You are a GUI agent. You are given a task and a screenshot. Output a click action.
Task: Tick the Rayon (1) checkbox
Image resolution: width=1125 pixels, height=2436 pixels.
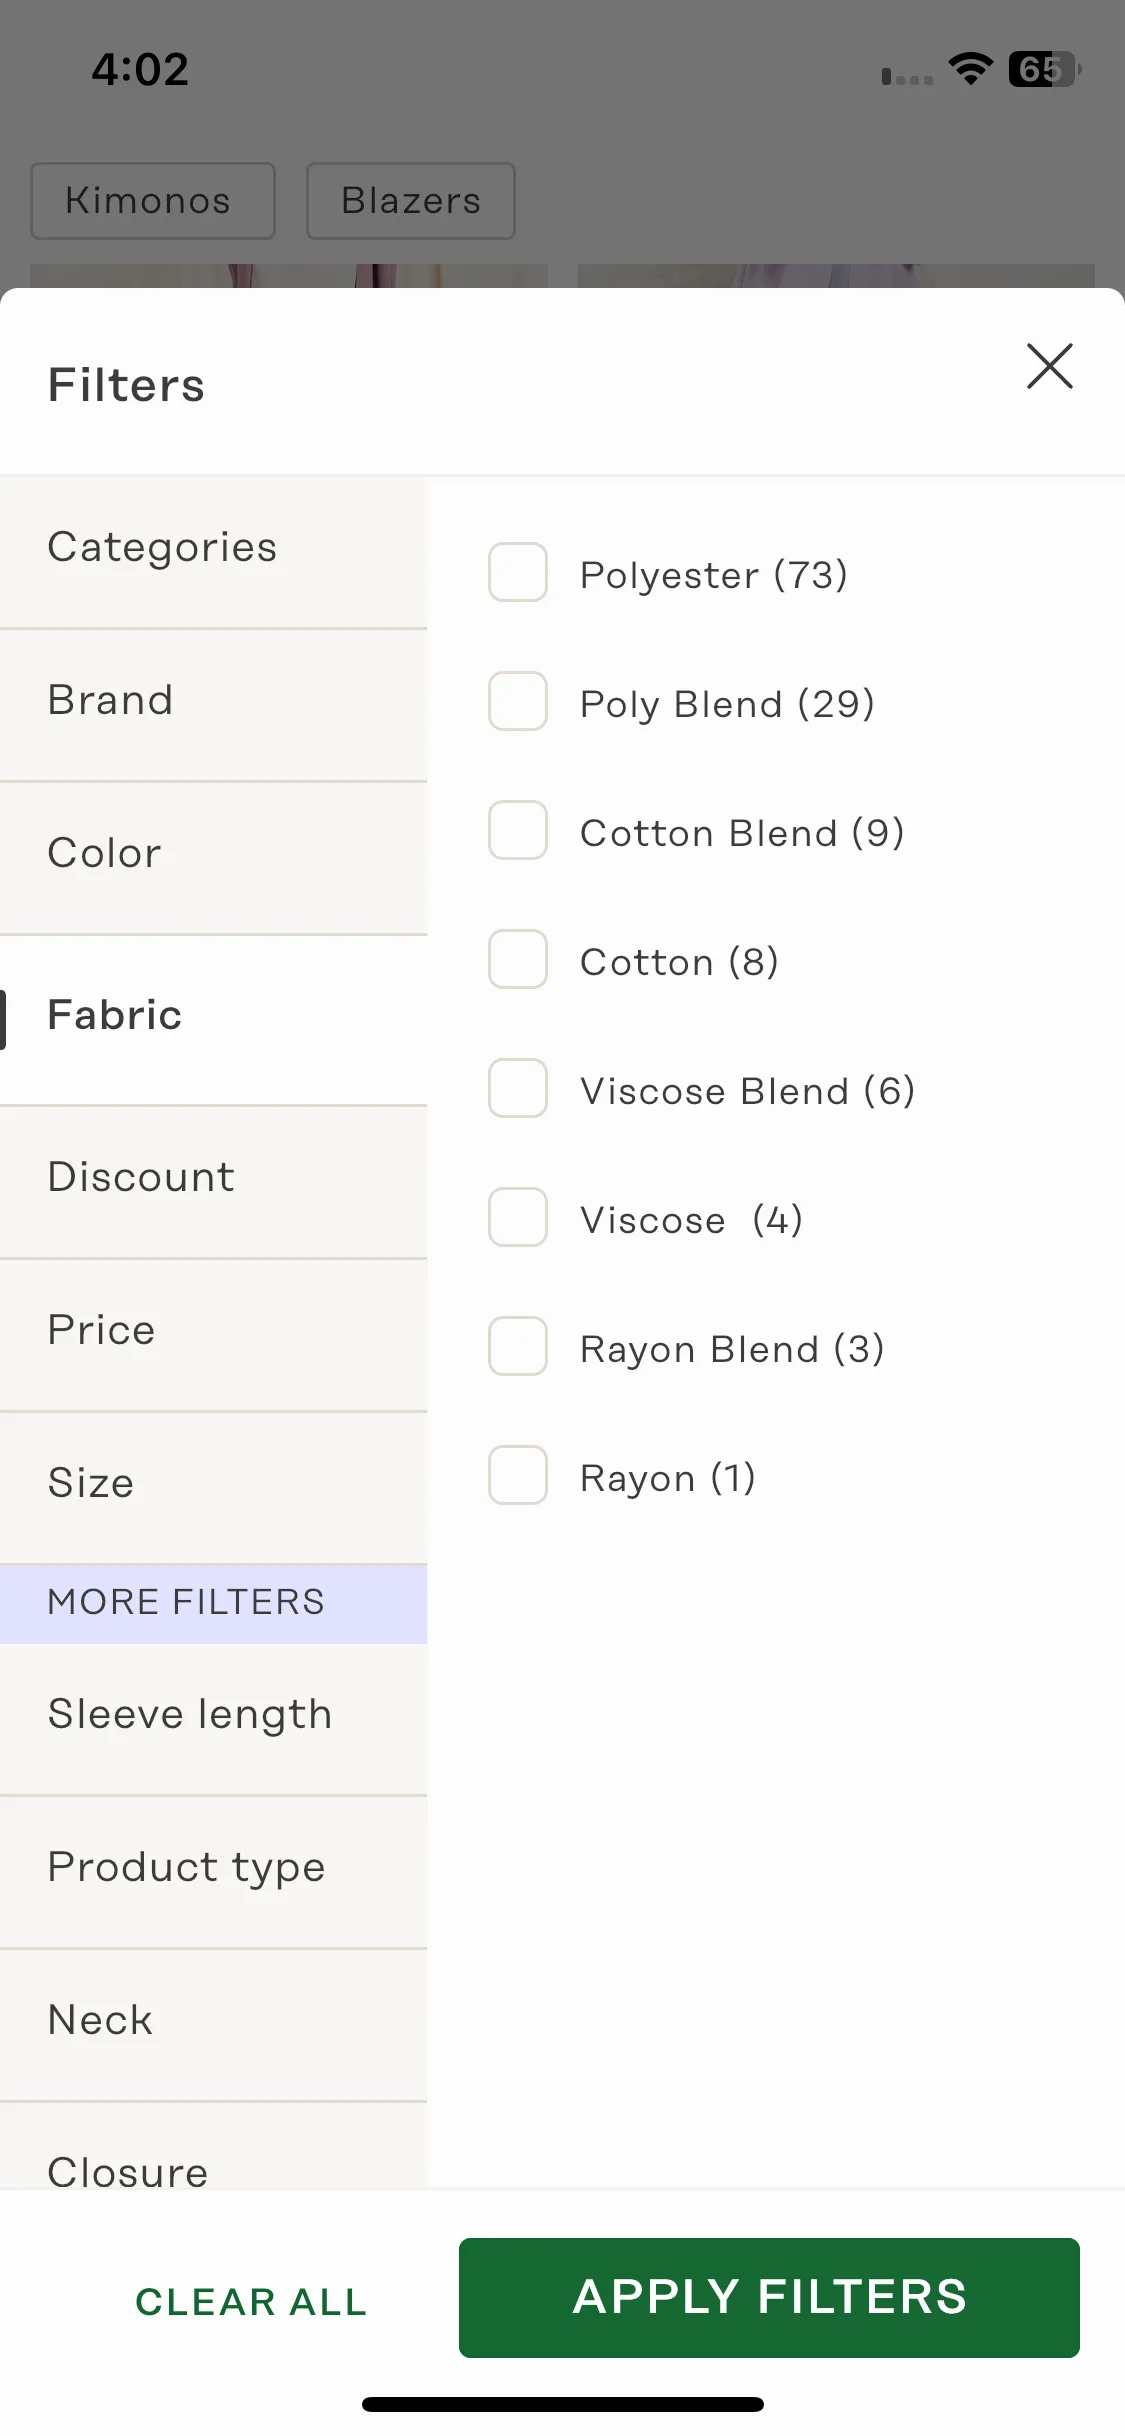click(x=518, y=1475)
